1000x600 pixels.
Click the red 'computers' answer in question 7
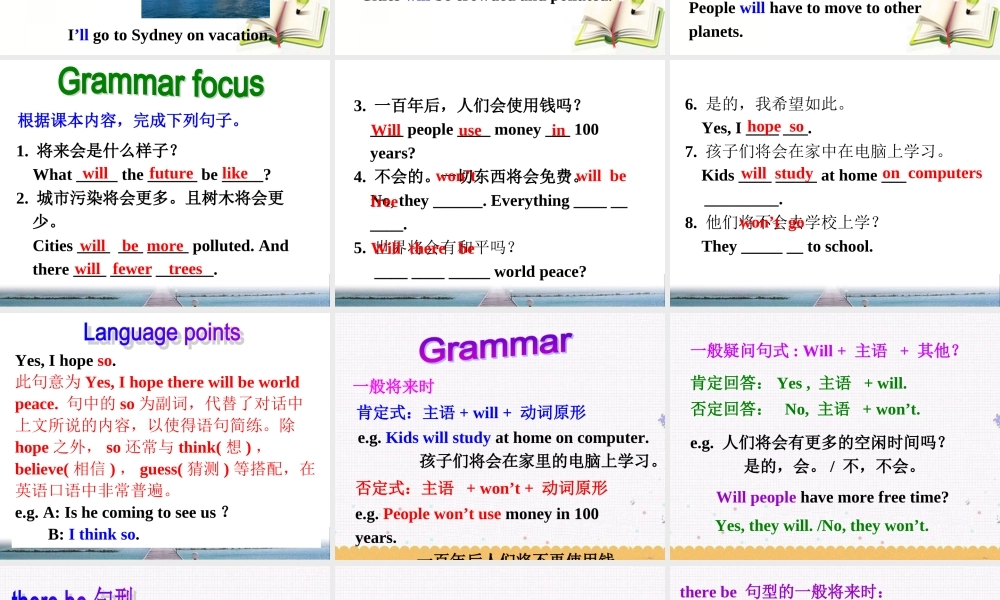[x=944, y=173]
